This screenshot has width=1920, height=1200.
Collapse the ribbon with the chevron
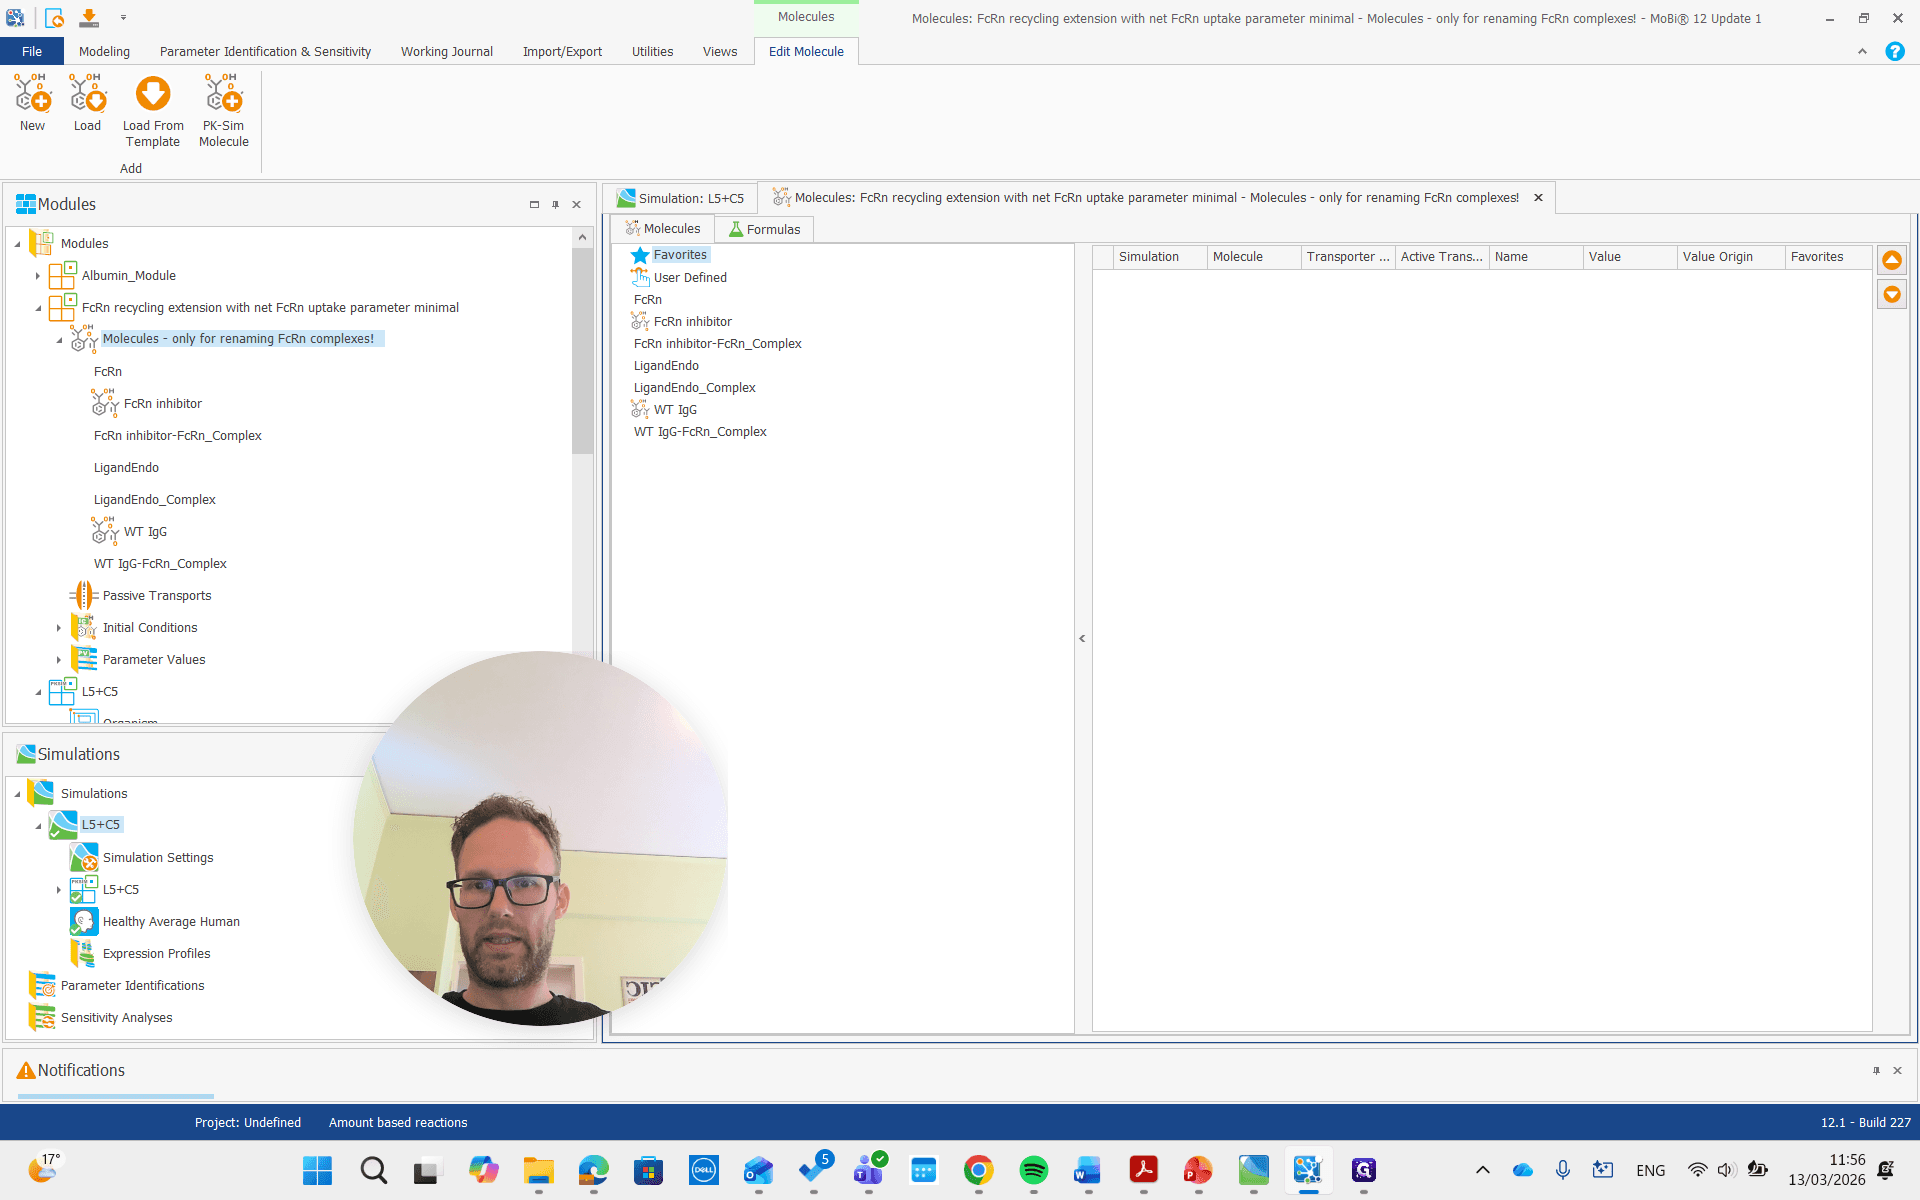(x=1862, y=51)
